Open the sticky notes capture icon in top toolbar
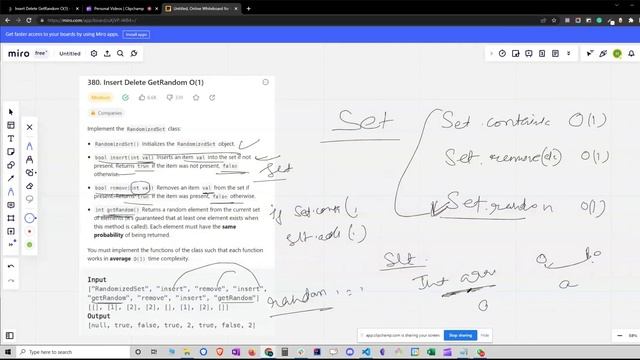640x360 pixels. [x=516, y=53]
